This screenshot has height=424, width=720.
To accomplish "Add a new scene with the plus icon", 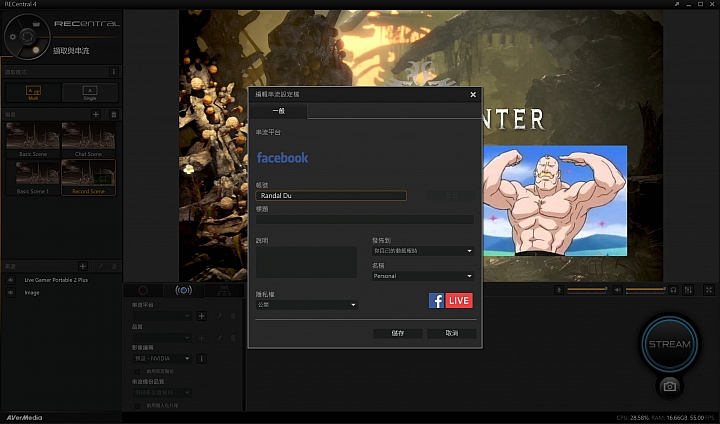I will (x=96, y=114).
